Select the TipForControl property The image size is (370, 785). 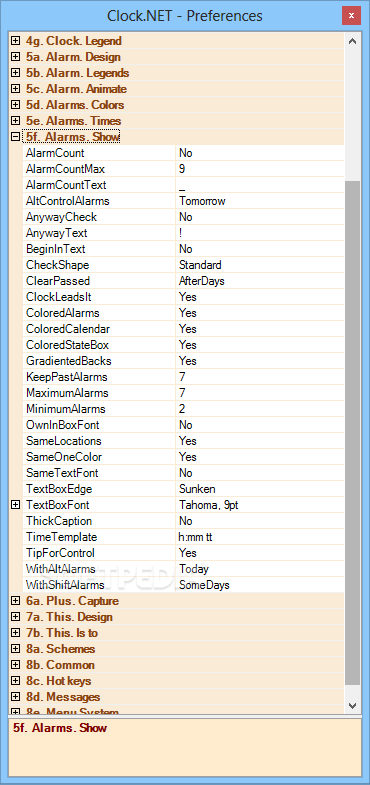click(x=60, y=553)
